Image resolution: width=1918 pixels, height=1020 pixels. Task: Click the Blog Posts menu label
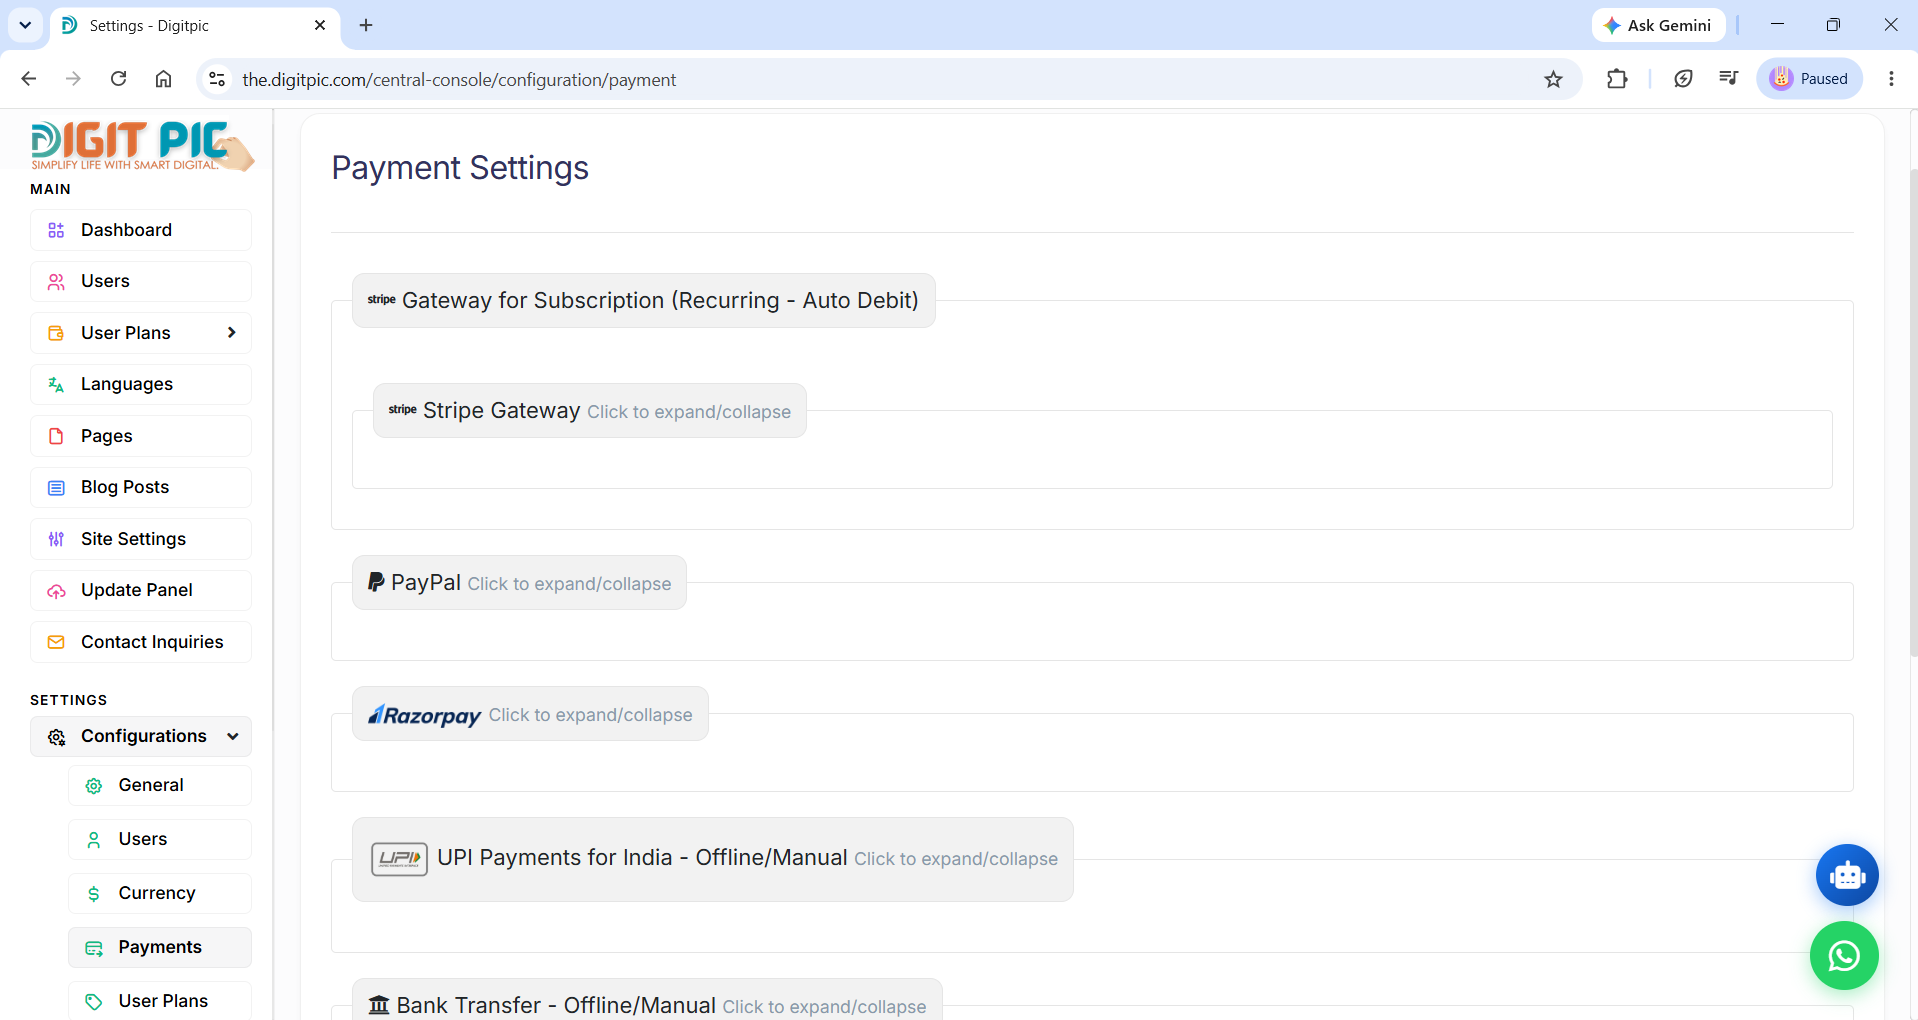click(125, 487)
